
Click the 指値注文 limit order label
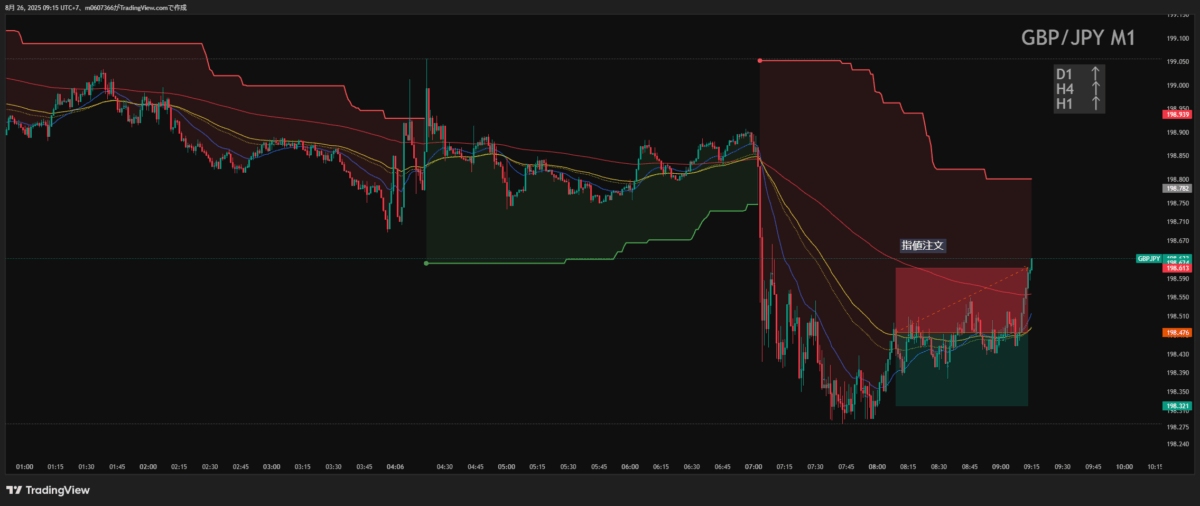(x=922, y=245)
